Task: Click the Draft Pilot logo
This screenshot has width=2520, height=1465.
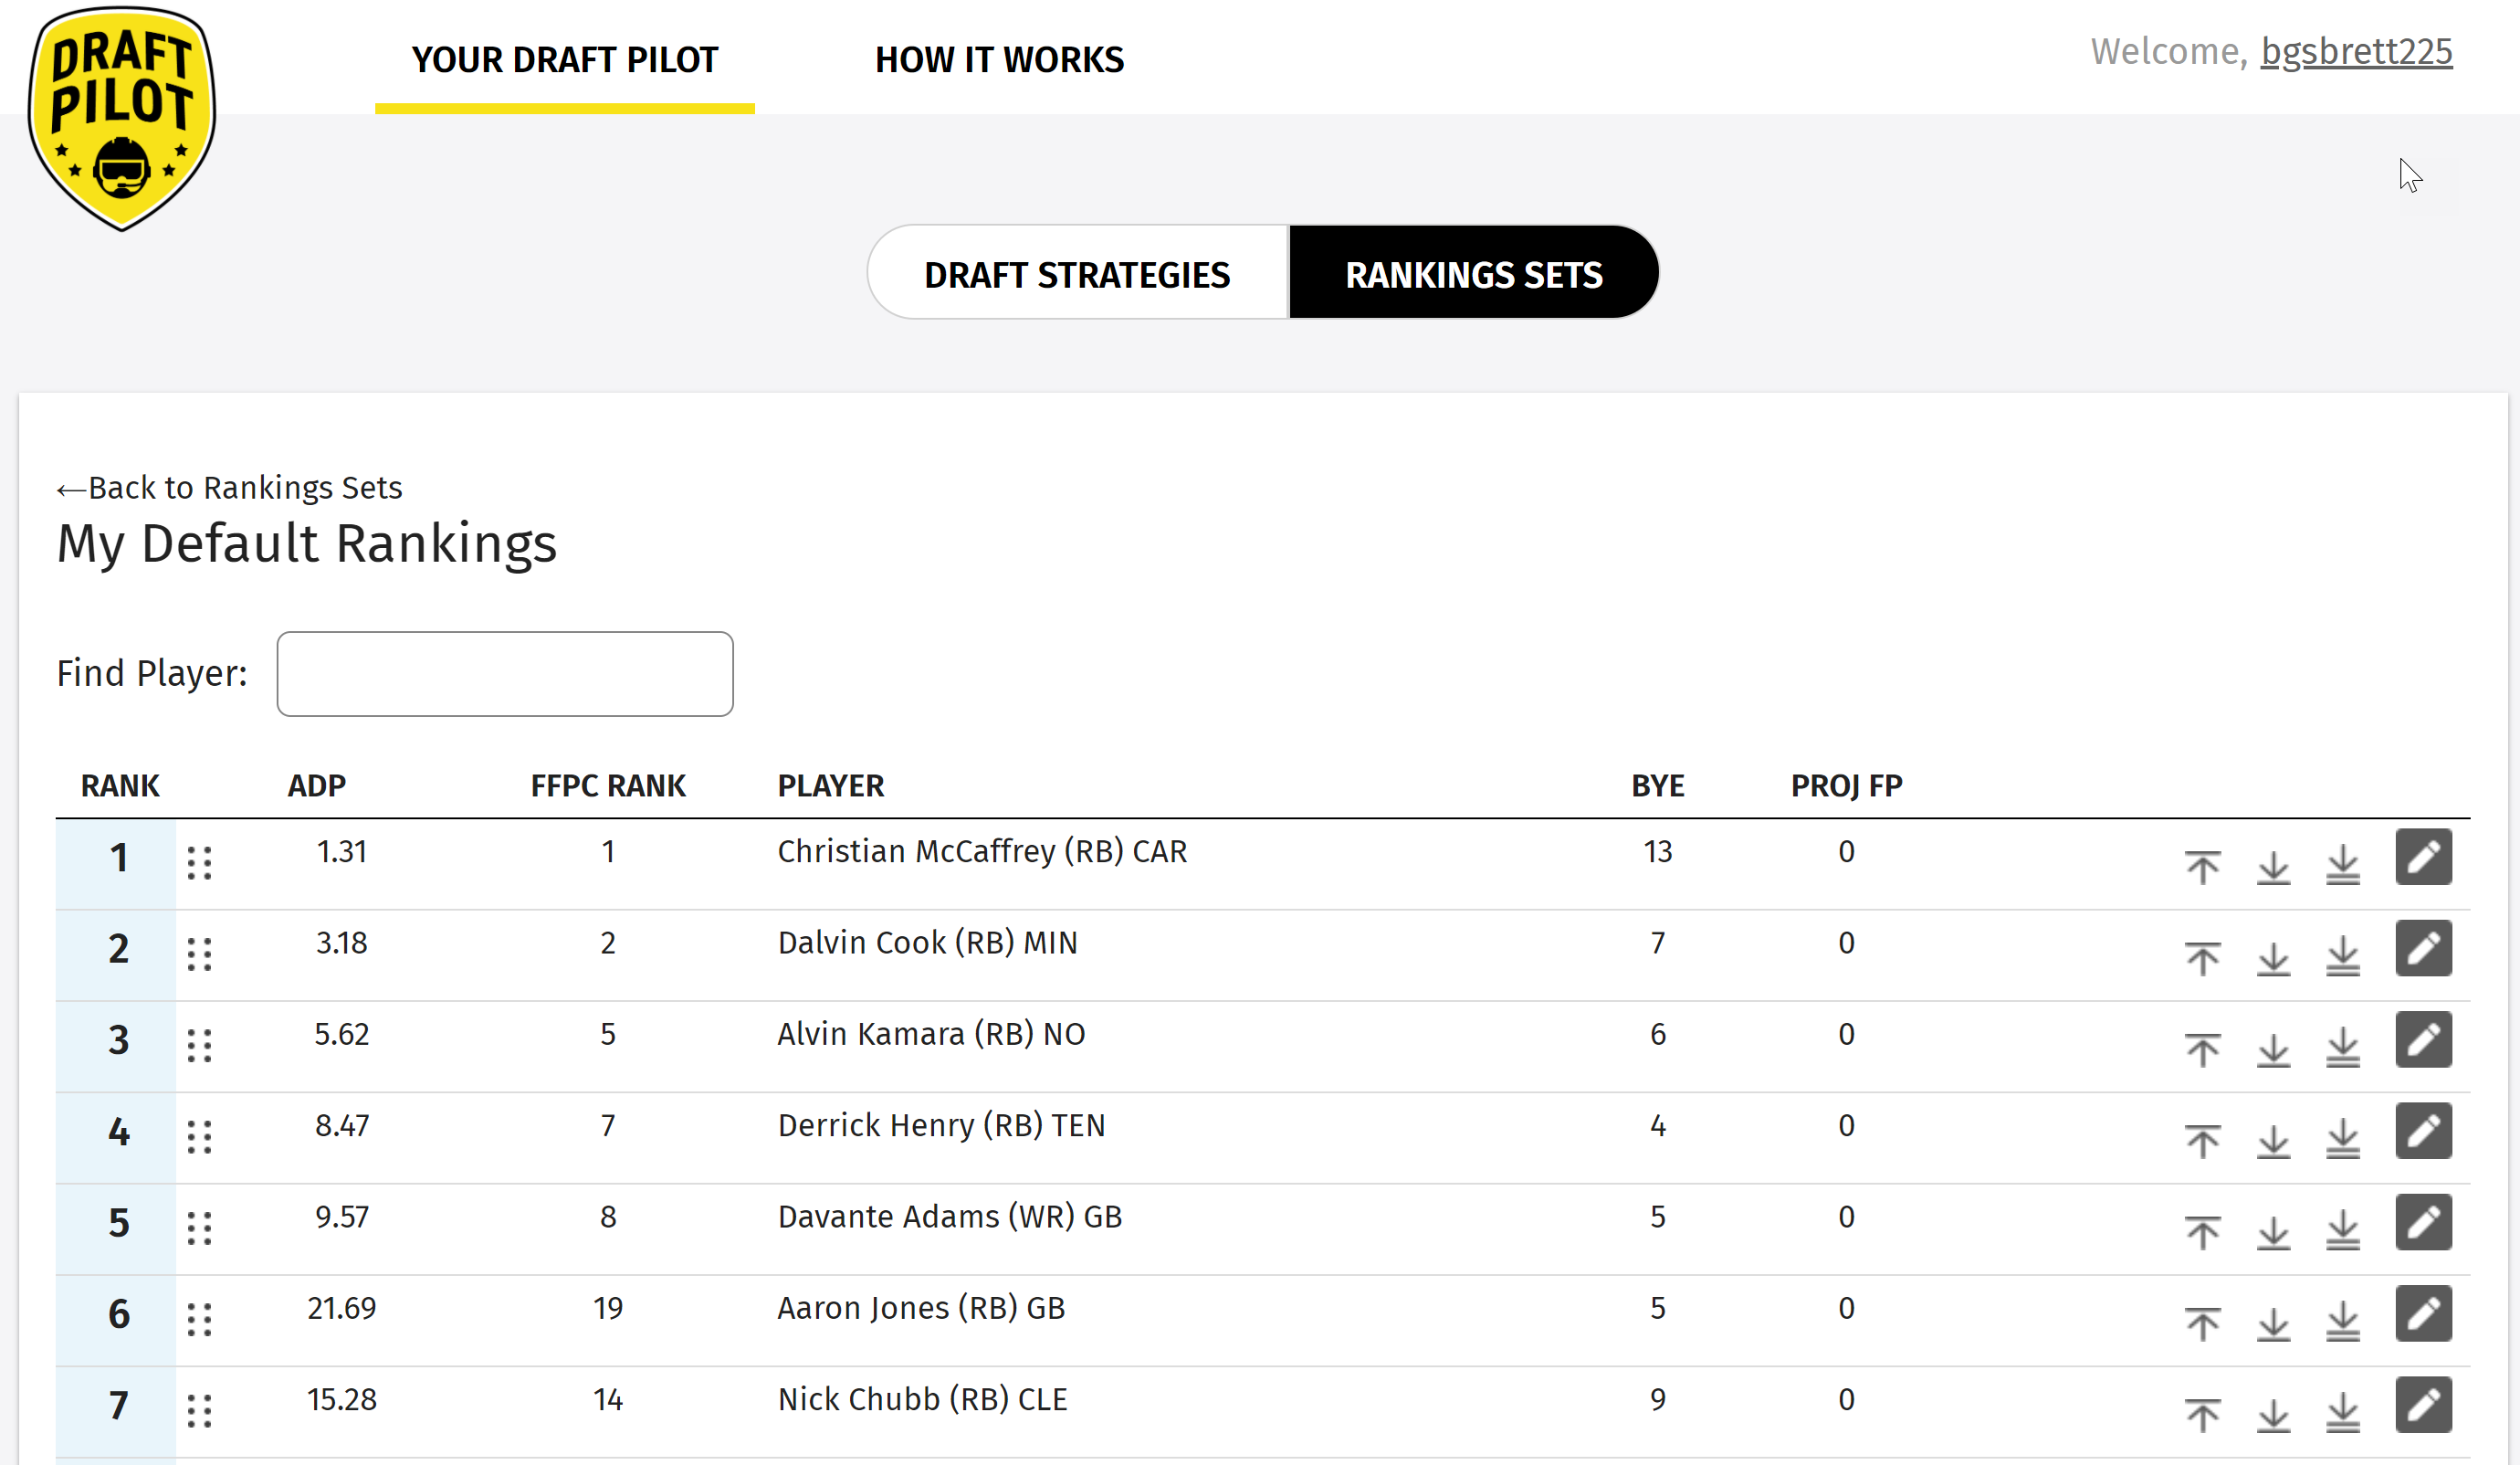Action: point(122,118)
